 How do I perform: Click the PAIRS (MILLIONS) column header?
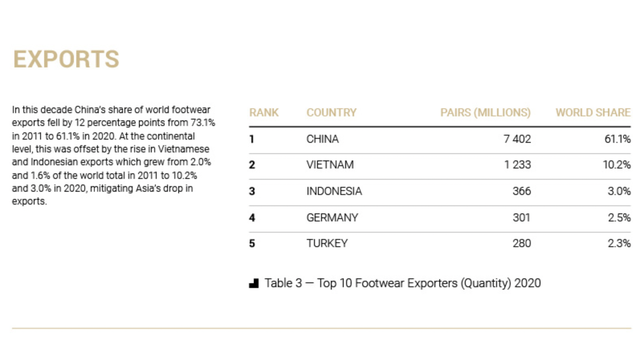pyautogui.click(x=485, y=112)
